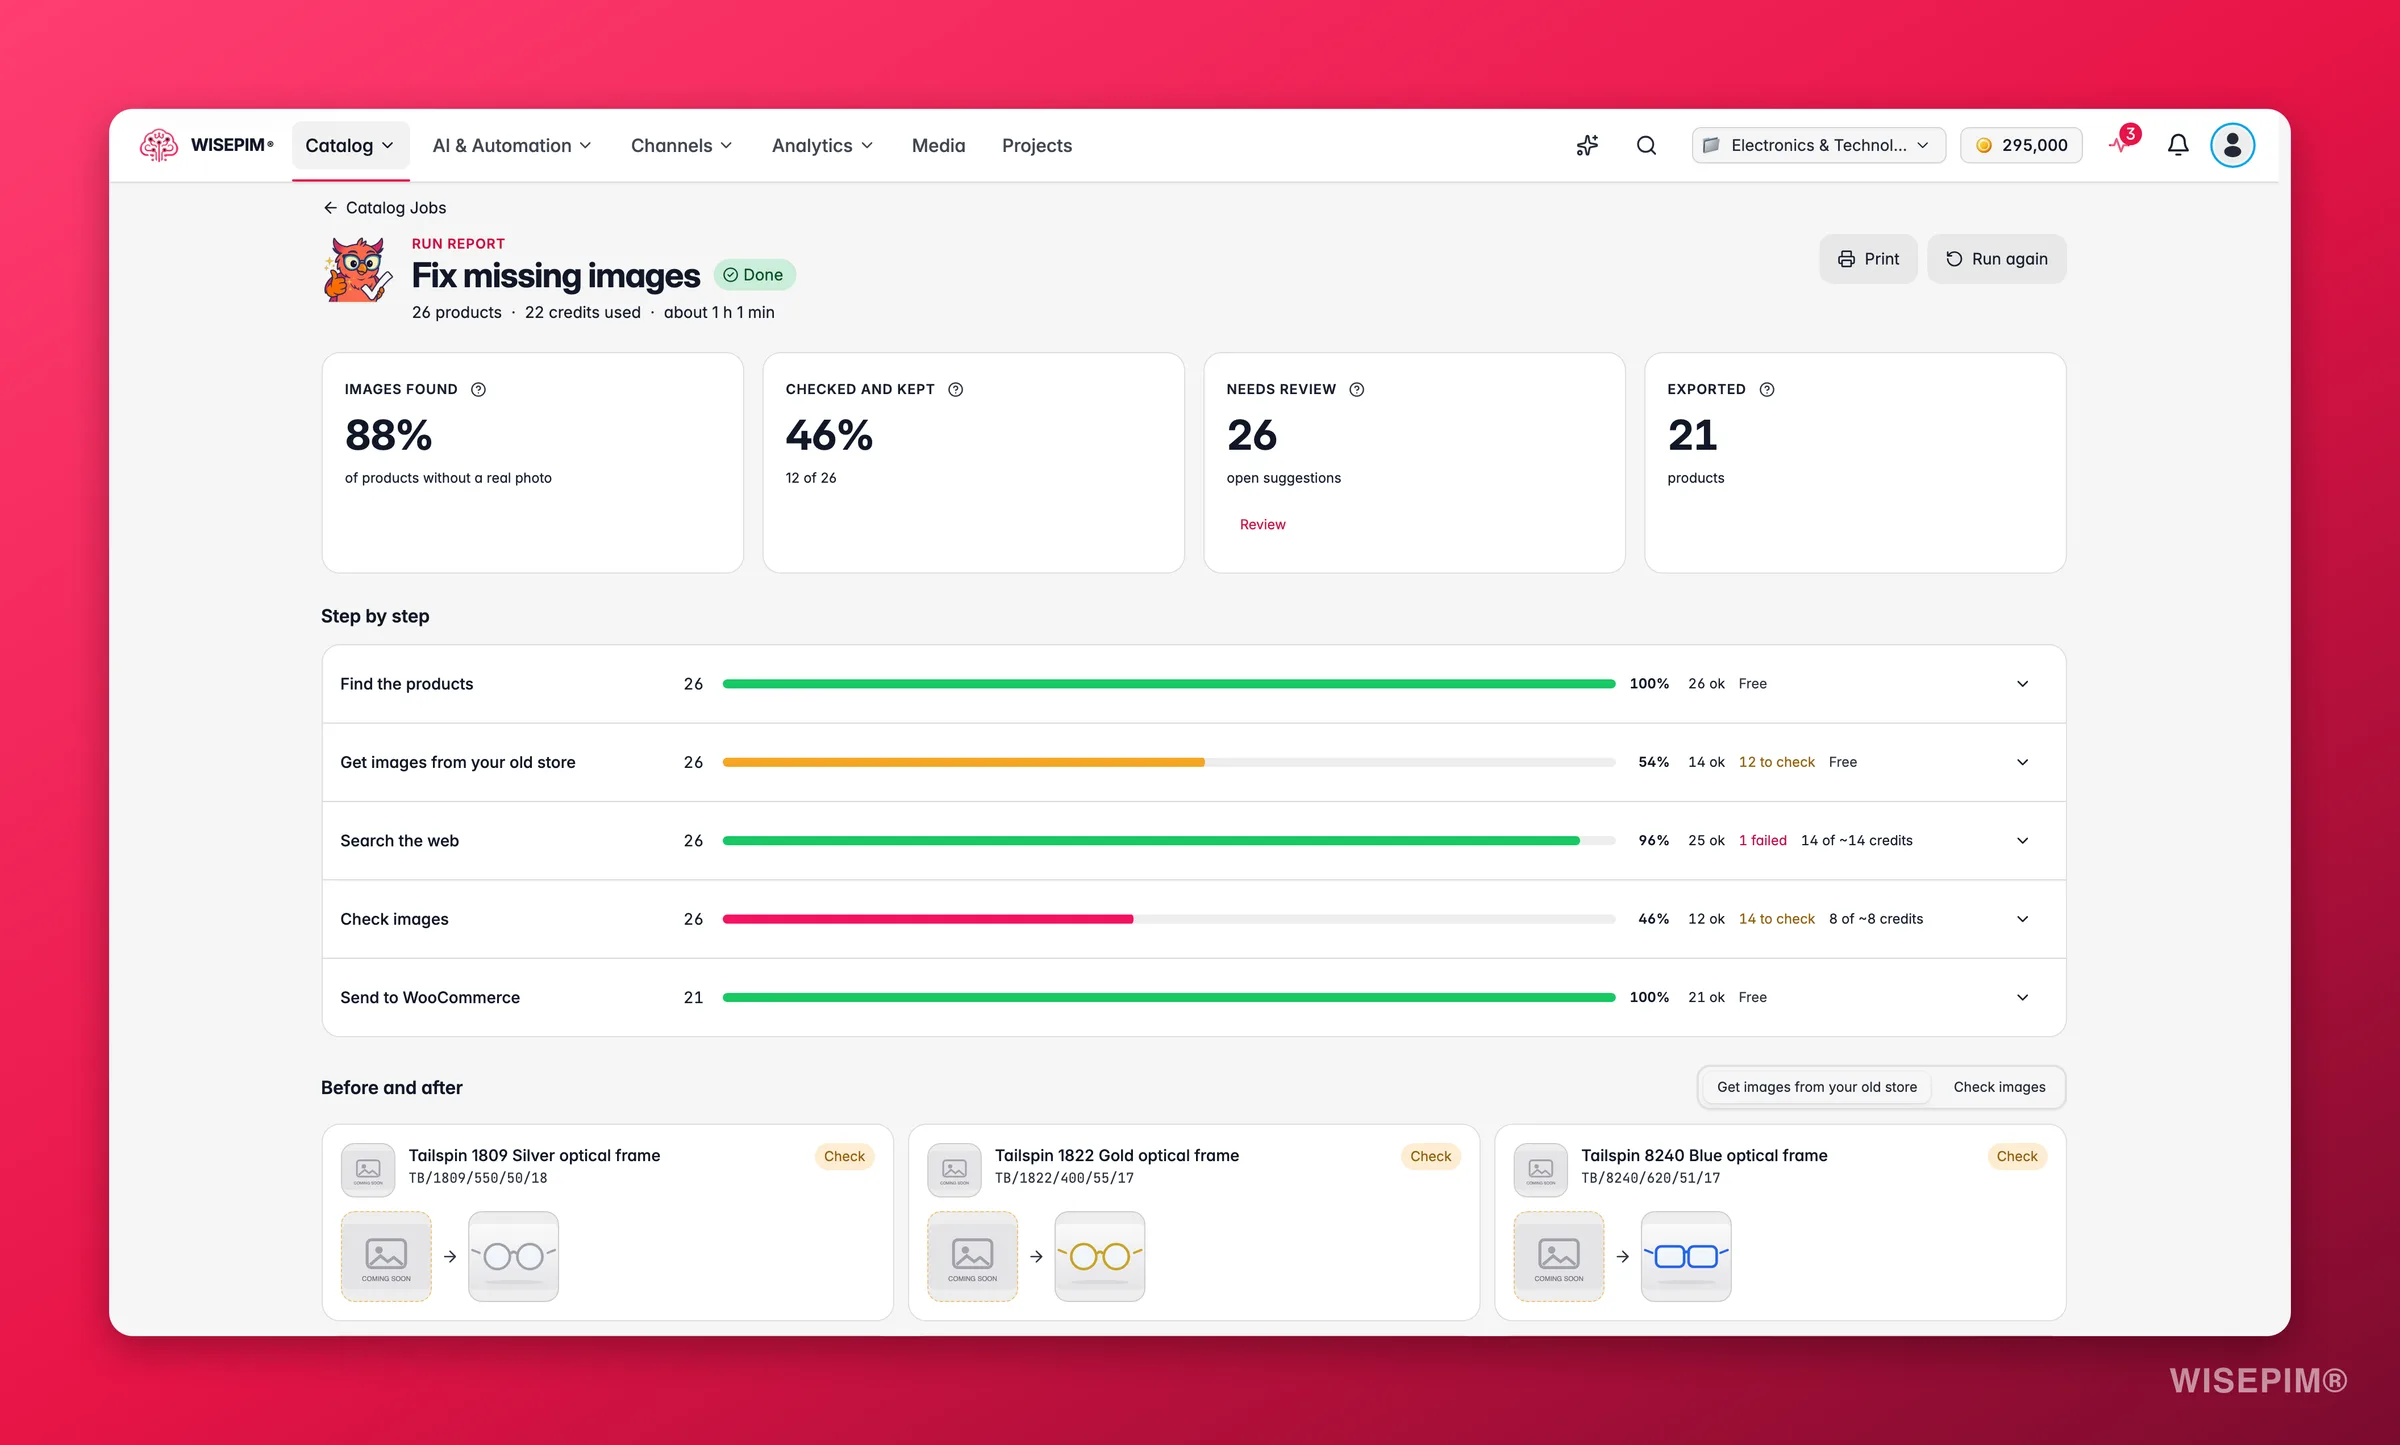Click the back arrow to Catalog Jobs

pyautogui.click(x=330, y=208)
